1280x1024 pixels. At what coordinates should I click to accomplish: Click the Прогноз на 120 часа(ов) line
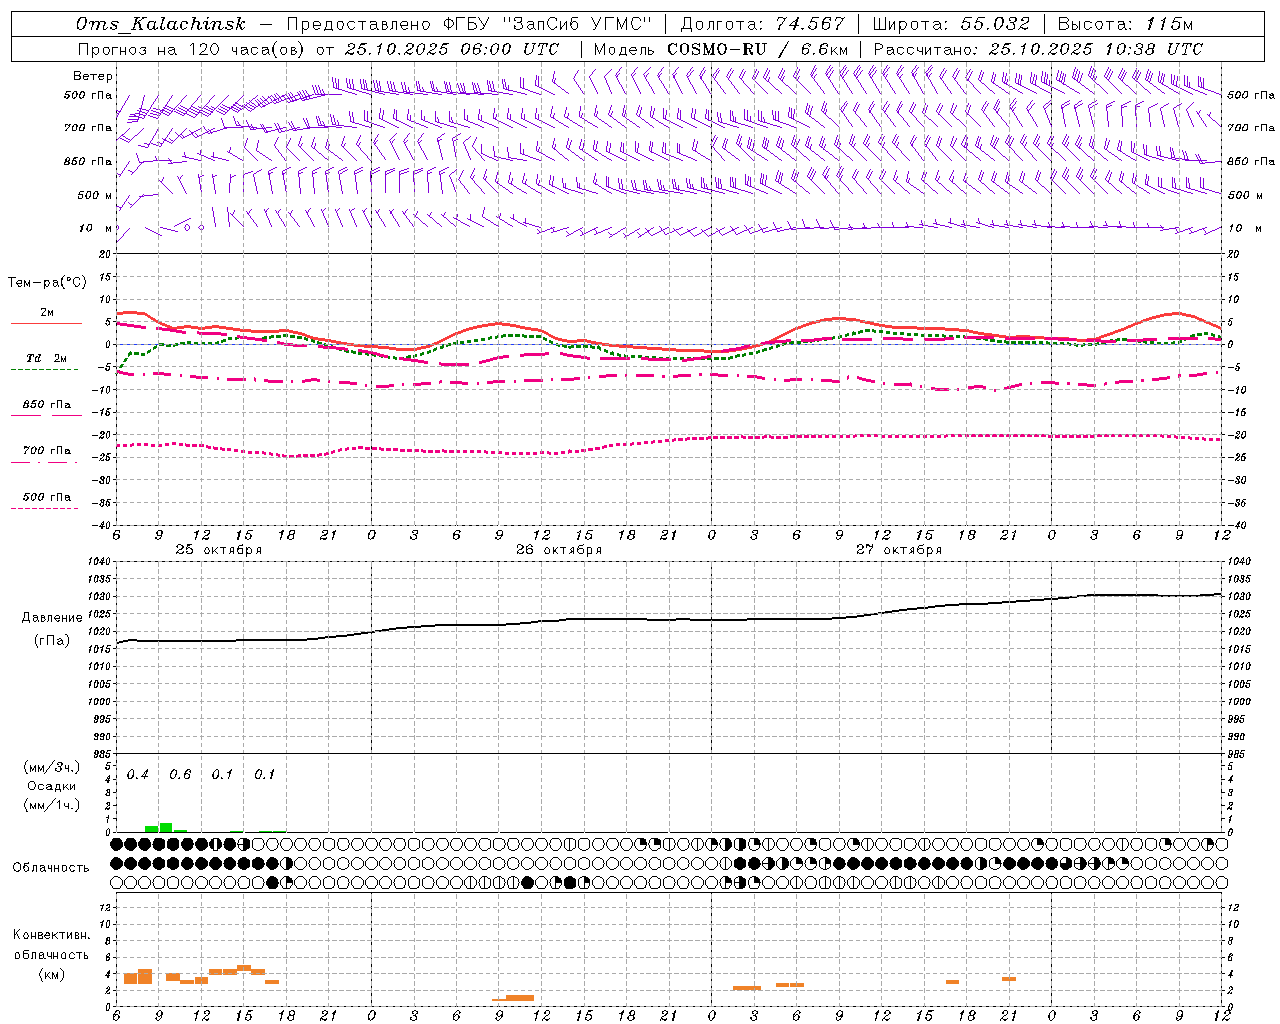pyautogui.click(x=318, y=49)
